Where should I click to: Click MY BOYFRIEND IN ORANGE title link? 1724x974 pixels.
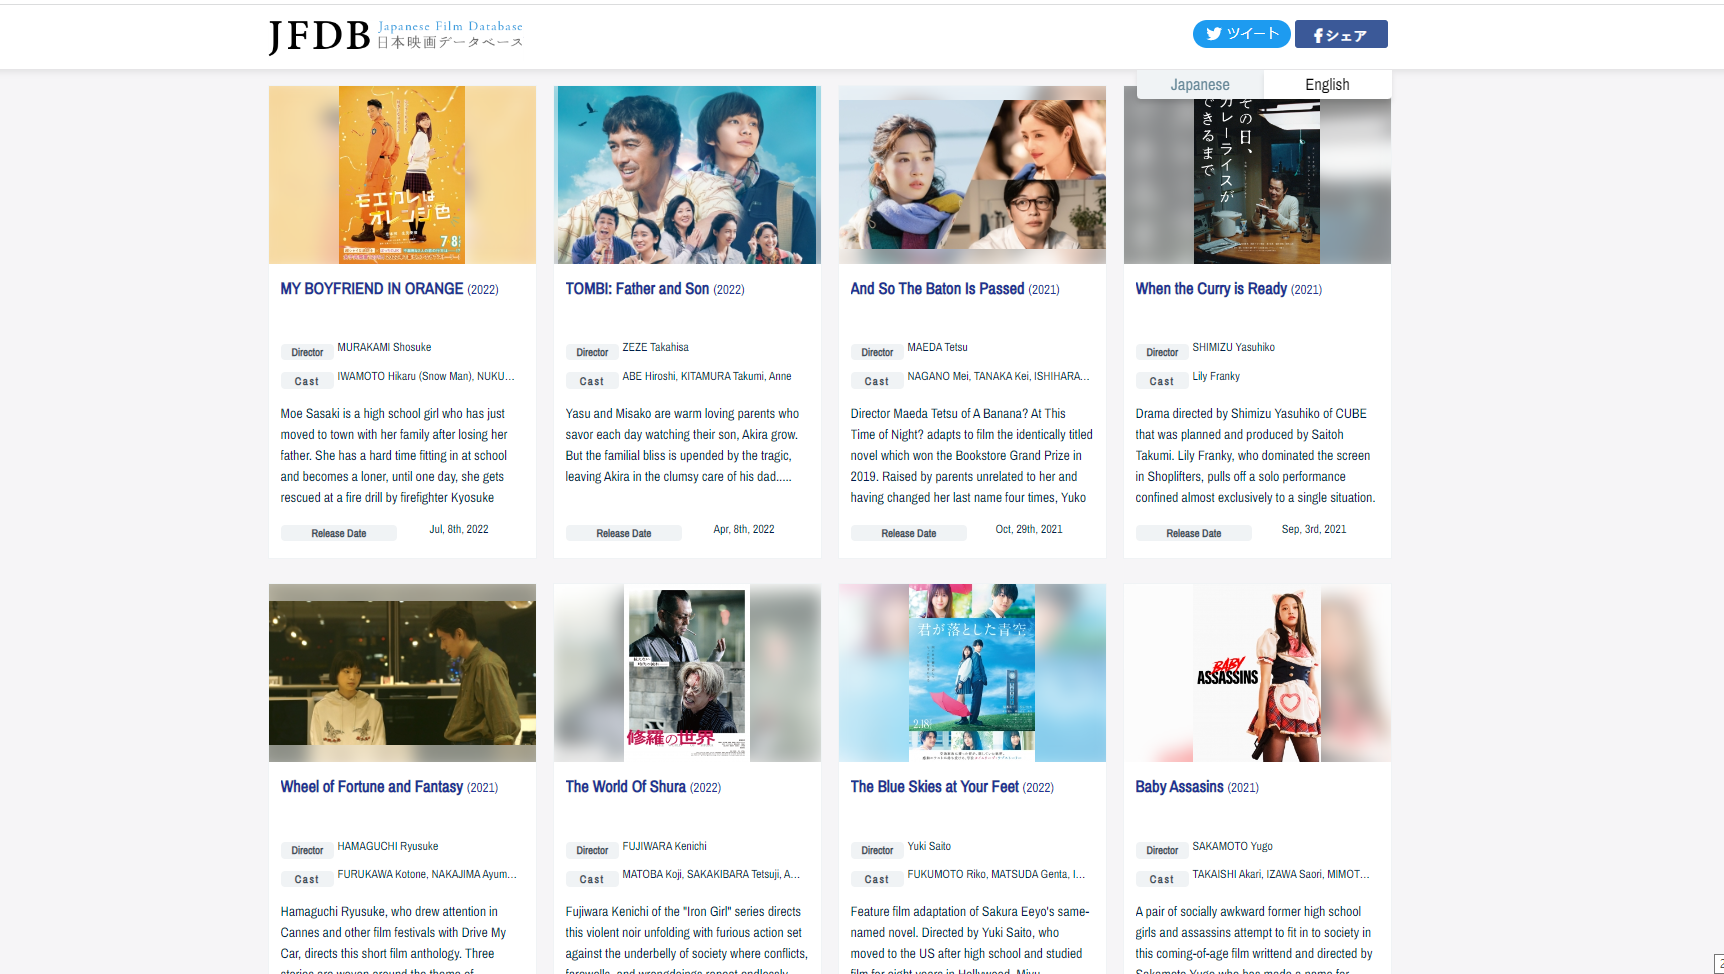pos(372,289)
